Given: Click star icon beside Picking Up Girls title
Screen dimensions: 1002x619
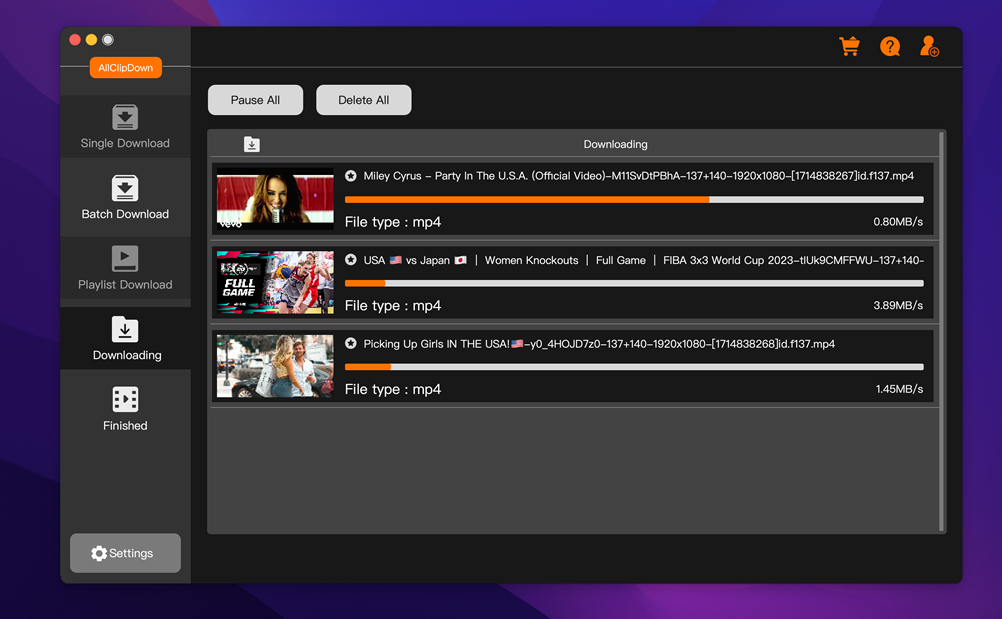Looking at the screenshot, I should pos(351,344).
